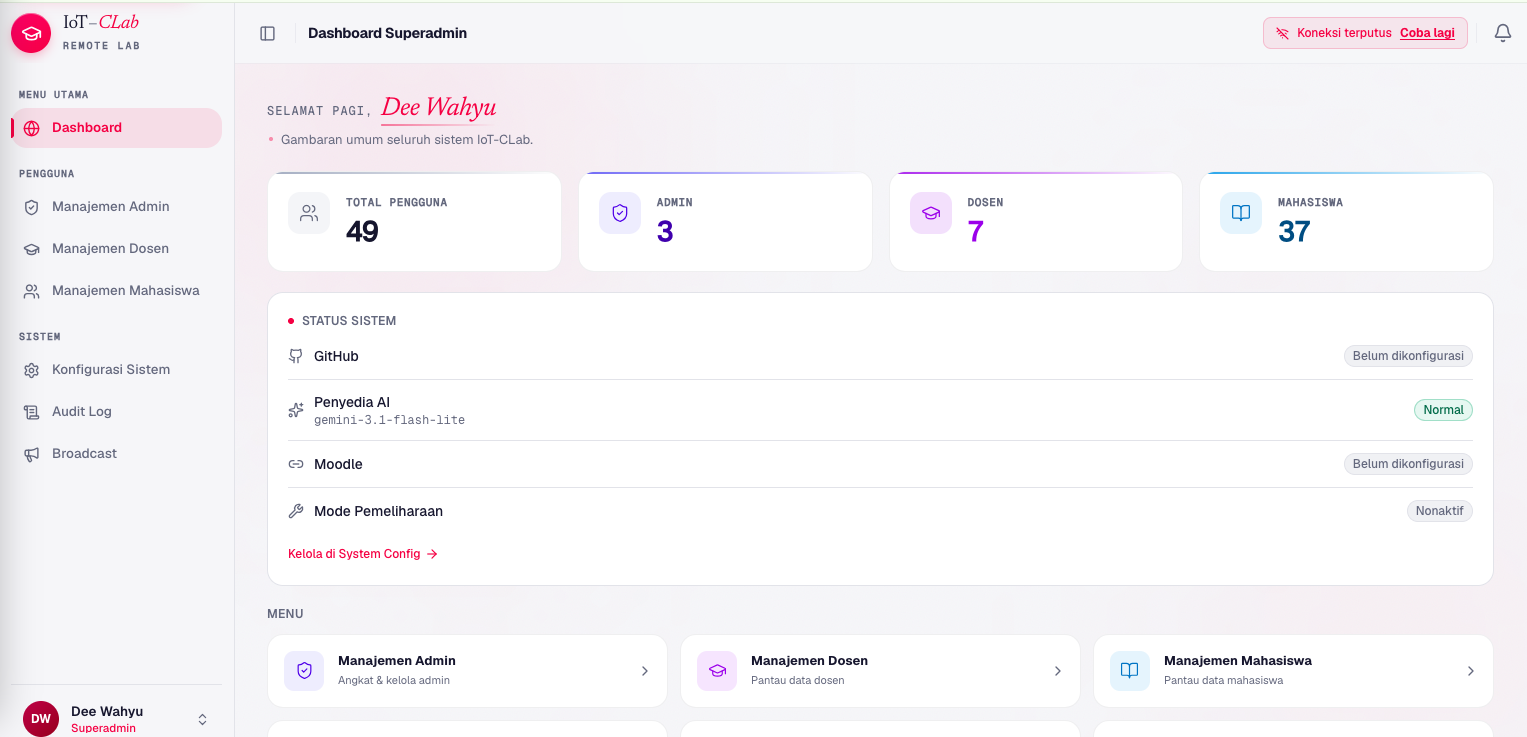Click the Dee Wahyu greeting name
This screenshot has height=737, width=1527.
[x=438, y=108]
